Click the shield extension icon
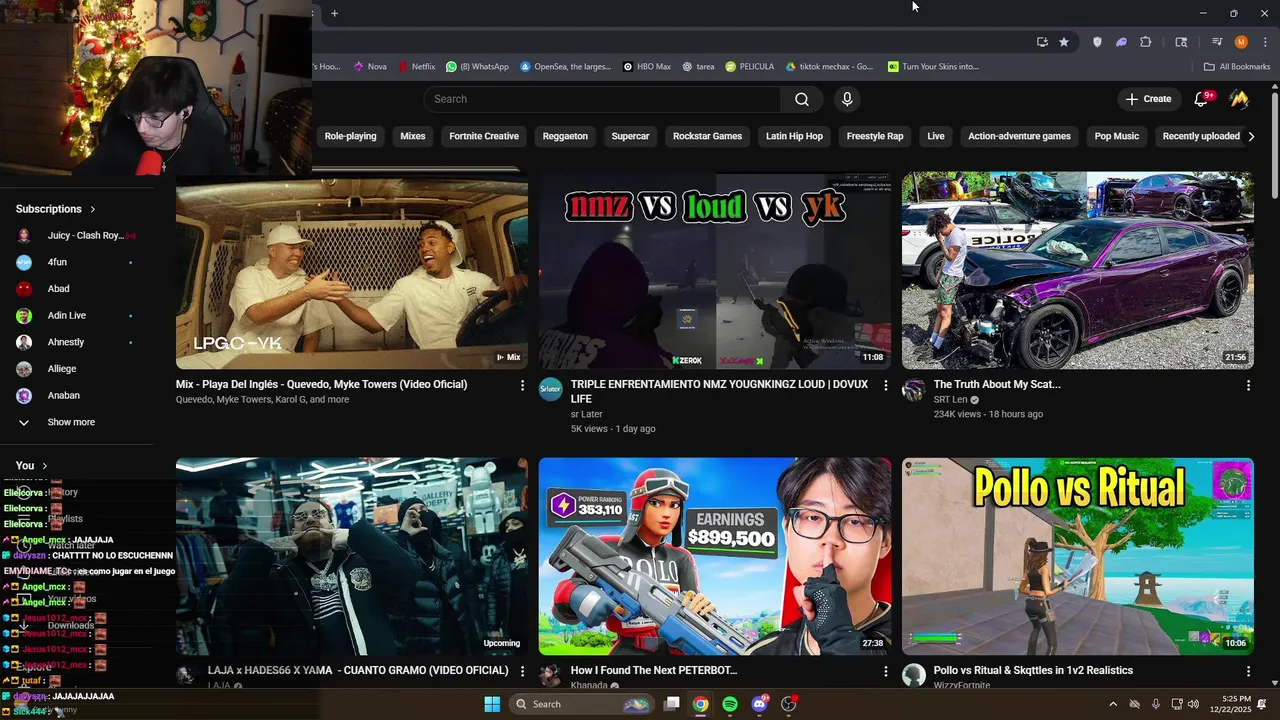Image resolution: width=1280 pixels, height=720 pixels. point(1097,42)
